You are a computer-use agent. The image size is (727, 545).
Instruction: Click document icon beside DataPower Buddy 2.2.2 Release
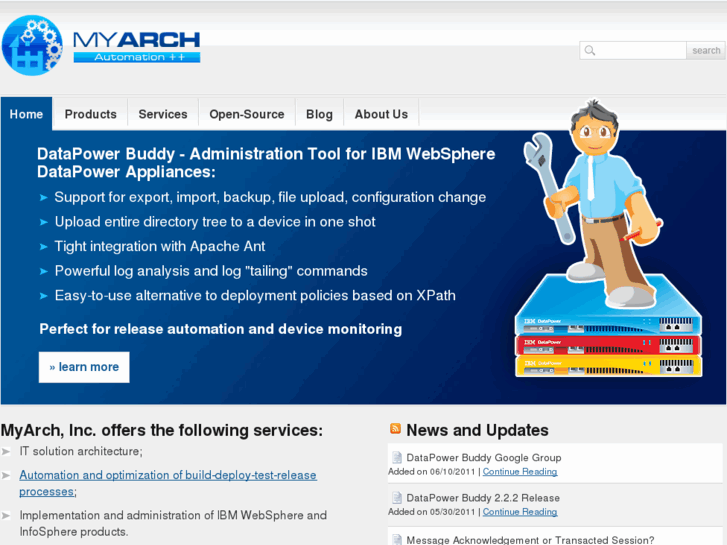pyautogui.click(x=397, y=498)
